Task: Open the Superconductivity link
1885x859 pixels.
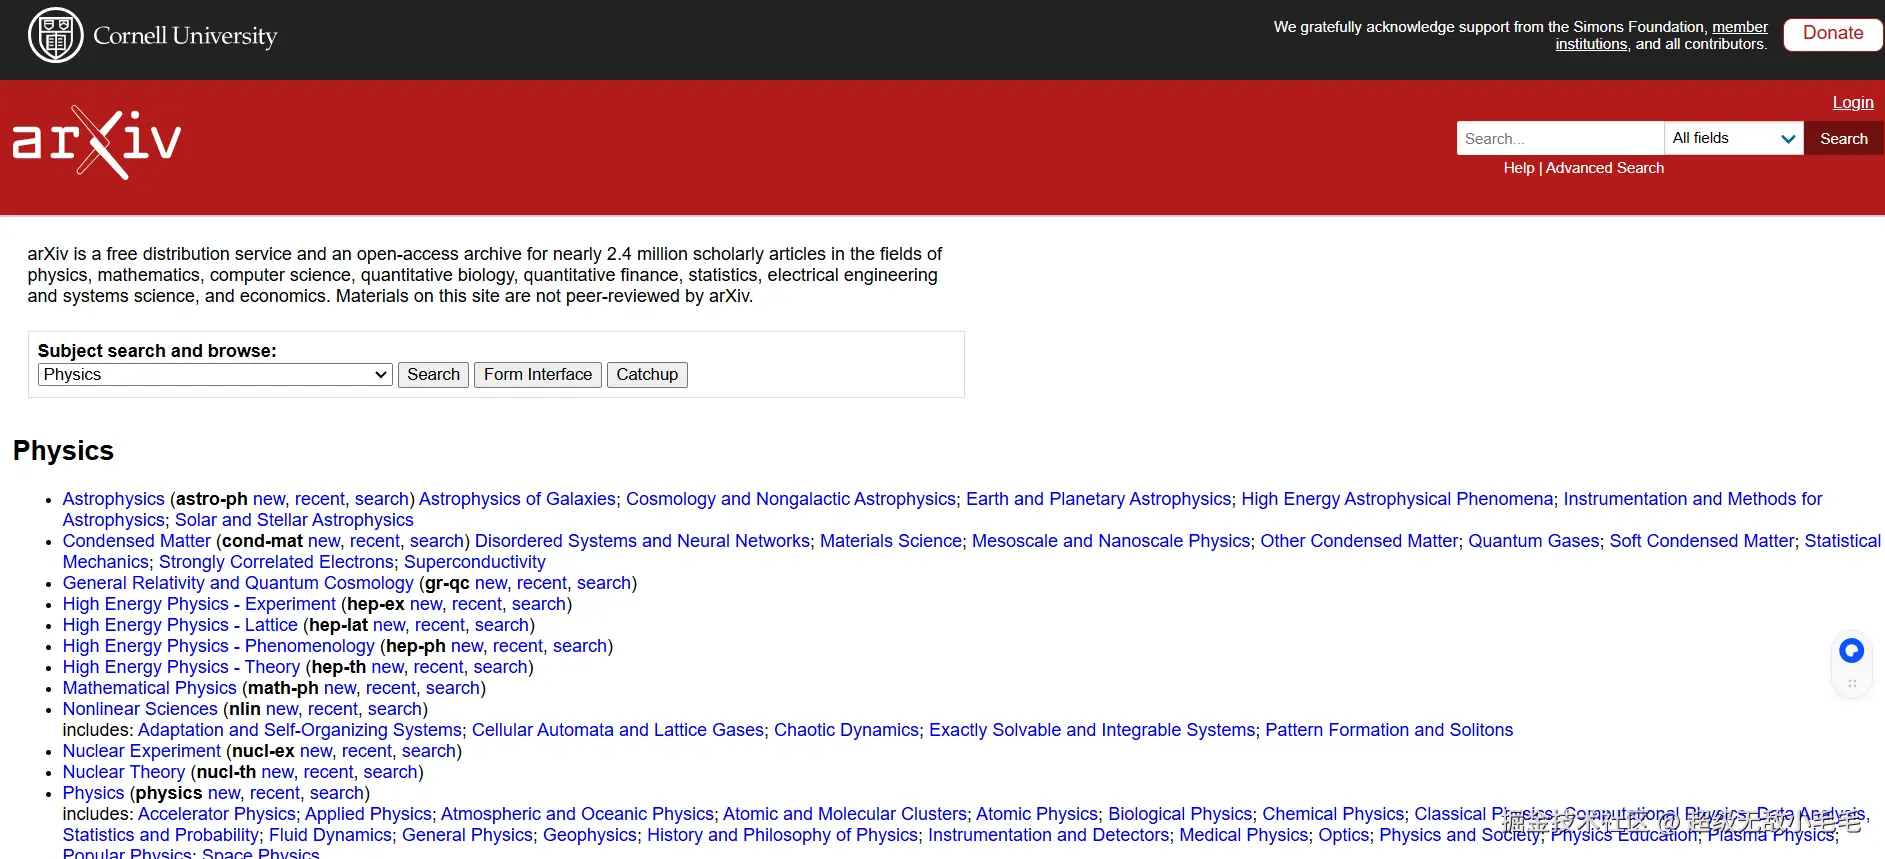Action: point(475,562)
